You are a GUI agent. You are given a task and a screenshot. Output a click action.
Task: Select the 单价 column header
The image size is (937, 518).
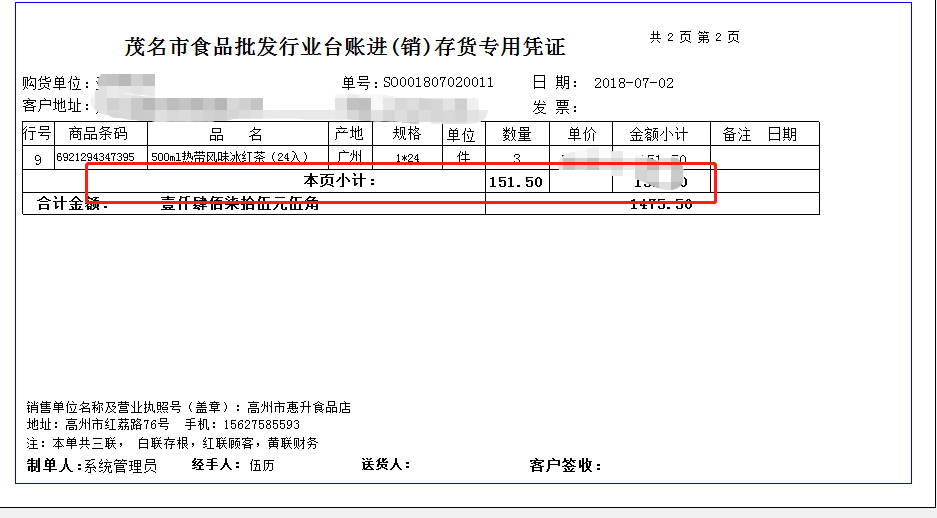click(582, 134)
